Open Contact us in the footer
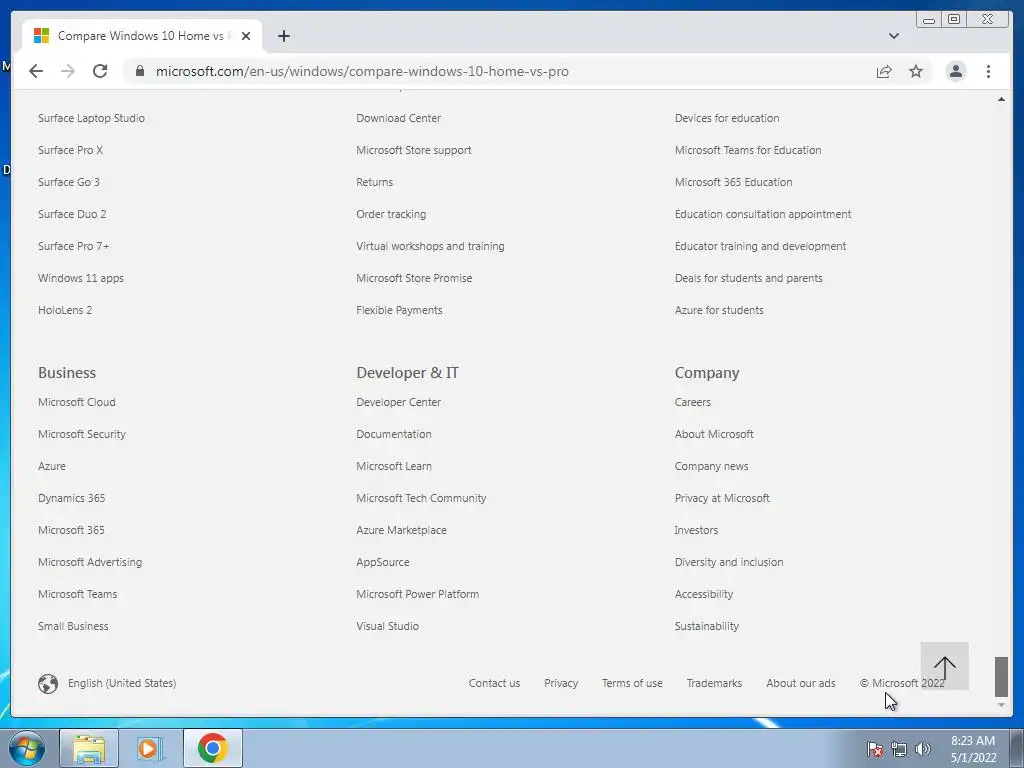Viewport: 1024px width, 768px height. tap(494, 683)
